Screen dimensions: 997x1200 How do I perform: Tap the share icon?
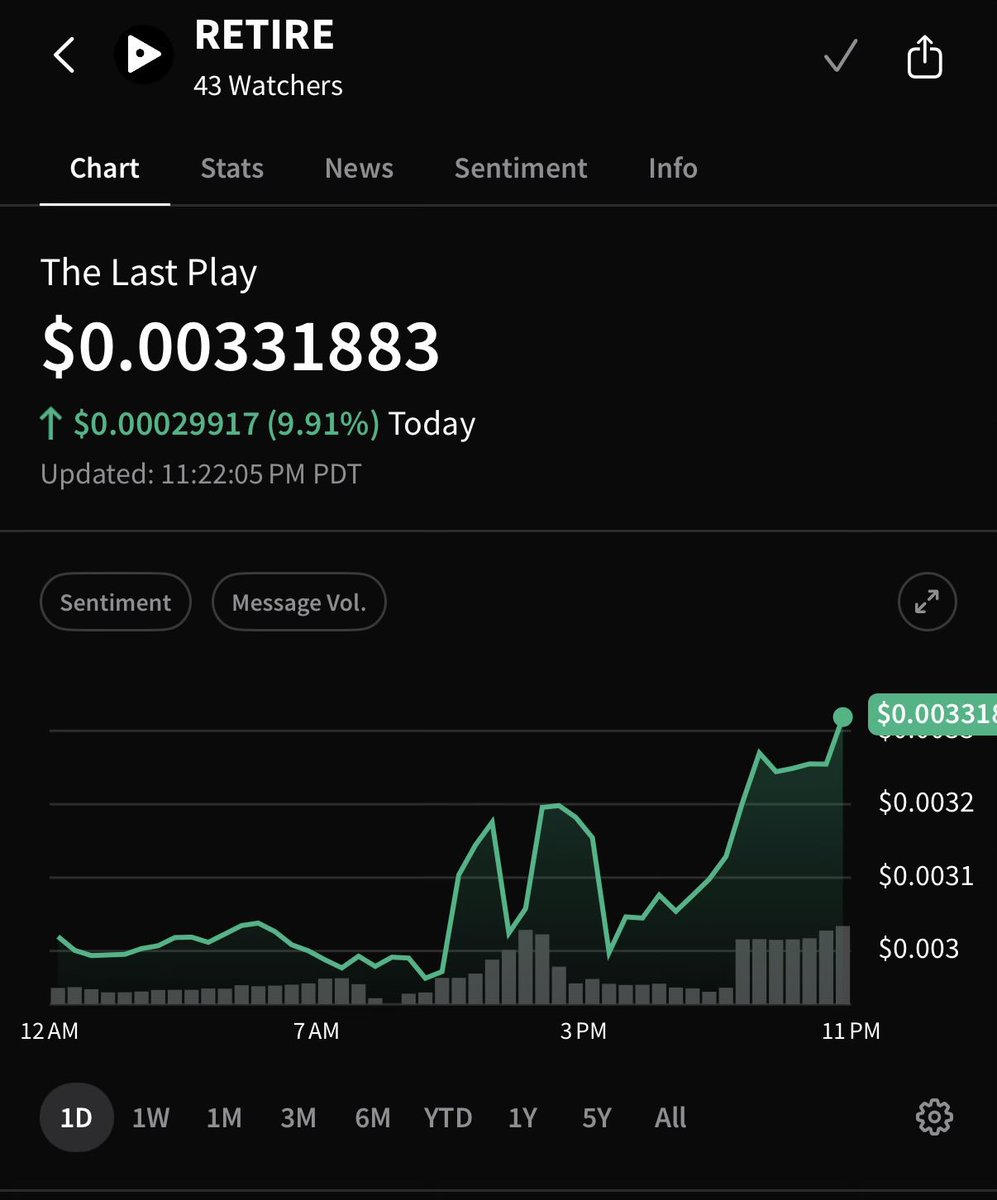(924, 56)
